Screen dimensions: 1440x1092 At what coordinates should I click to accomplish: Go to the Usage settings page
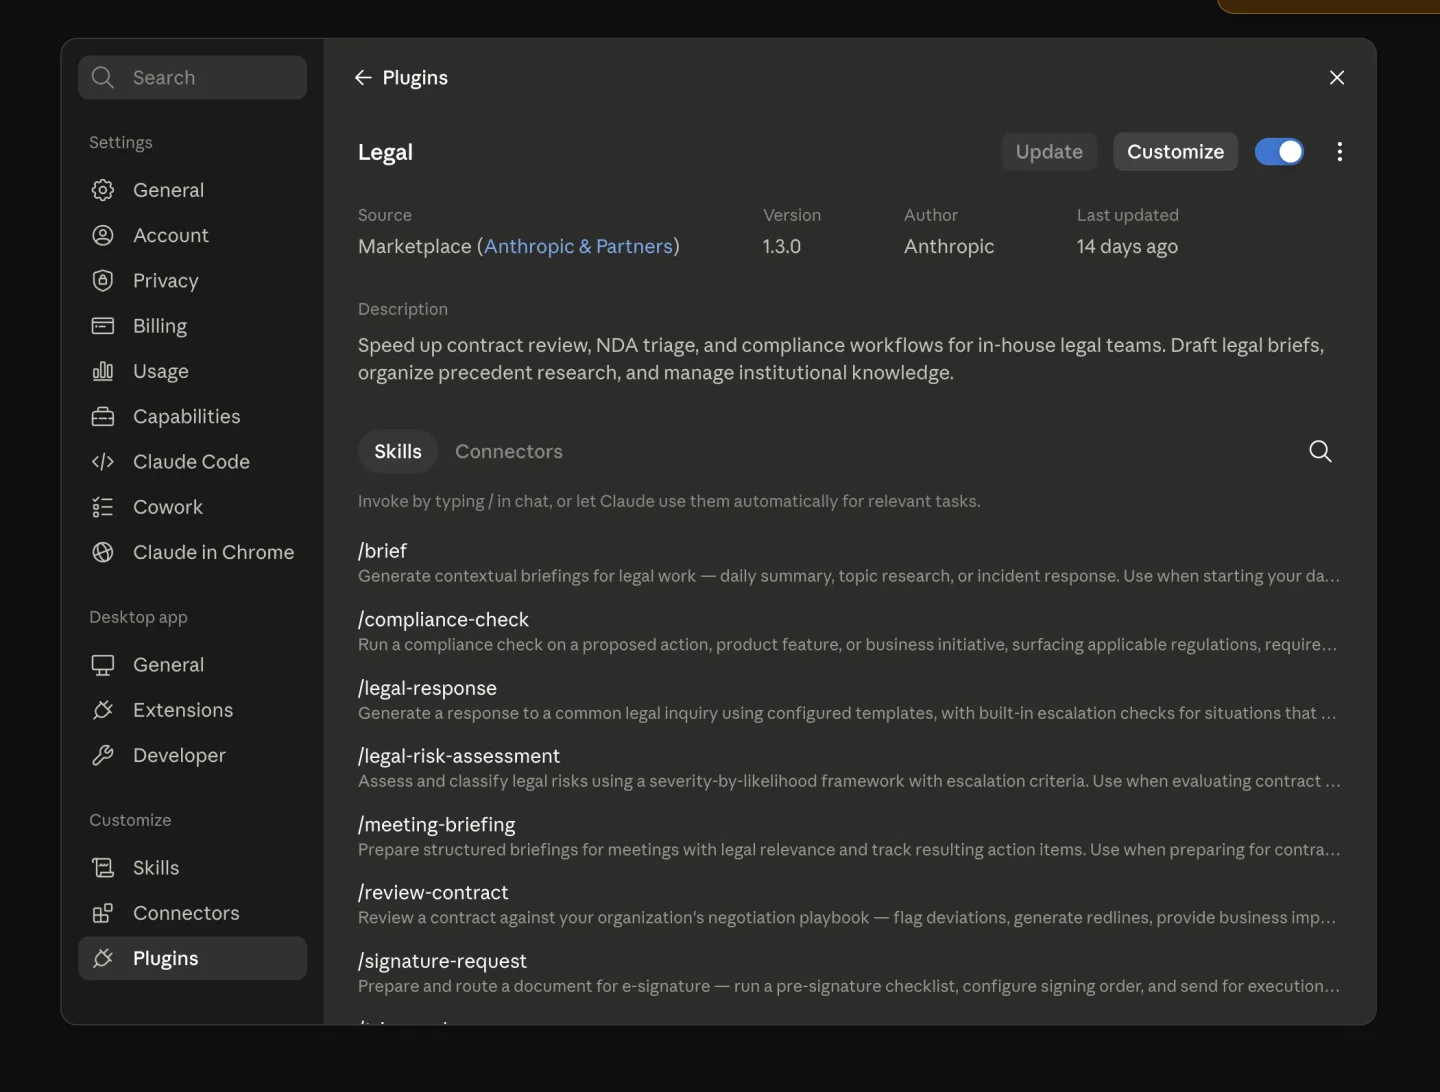[192, 371]
